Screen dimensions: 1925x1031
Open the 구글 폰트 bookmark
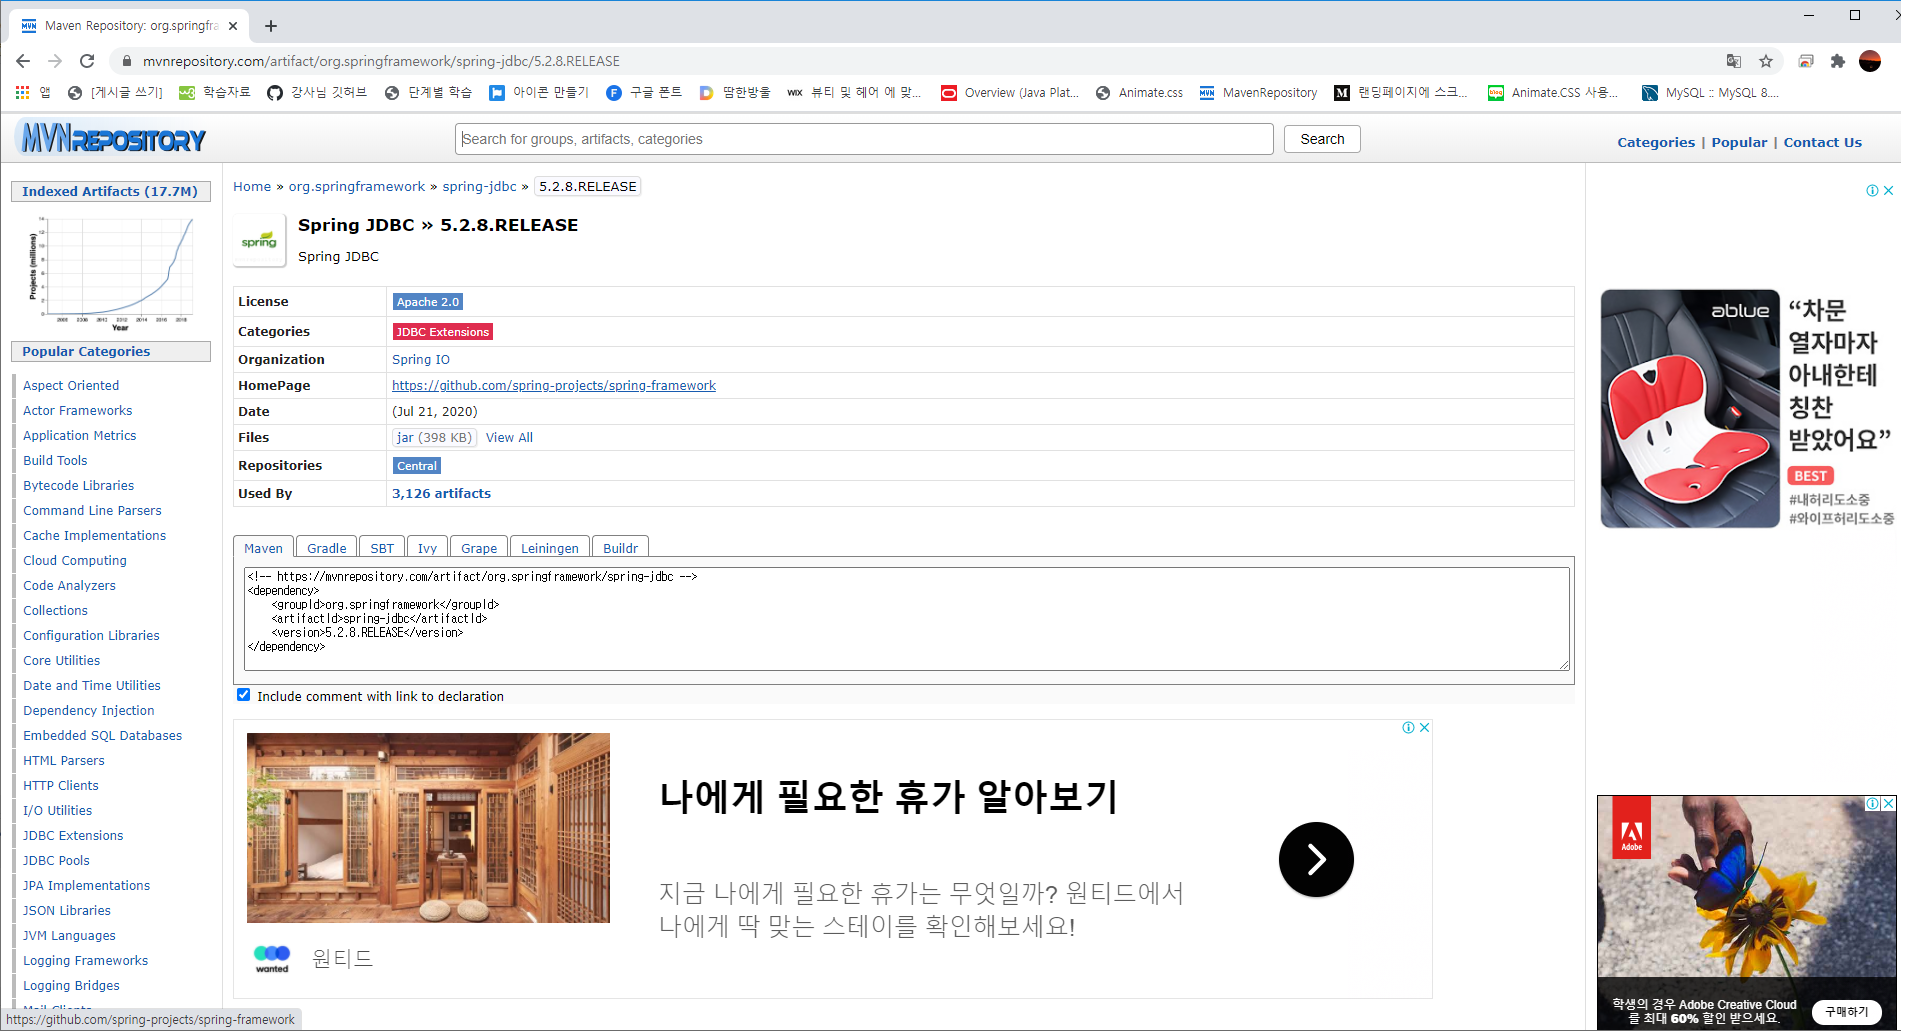[x=644, y=92]
